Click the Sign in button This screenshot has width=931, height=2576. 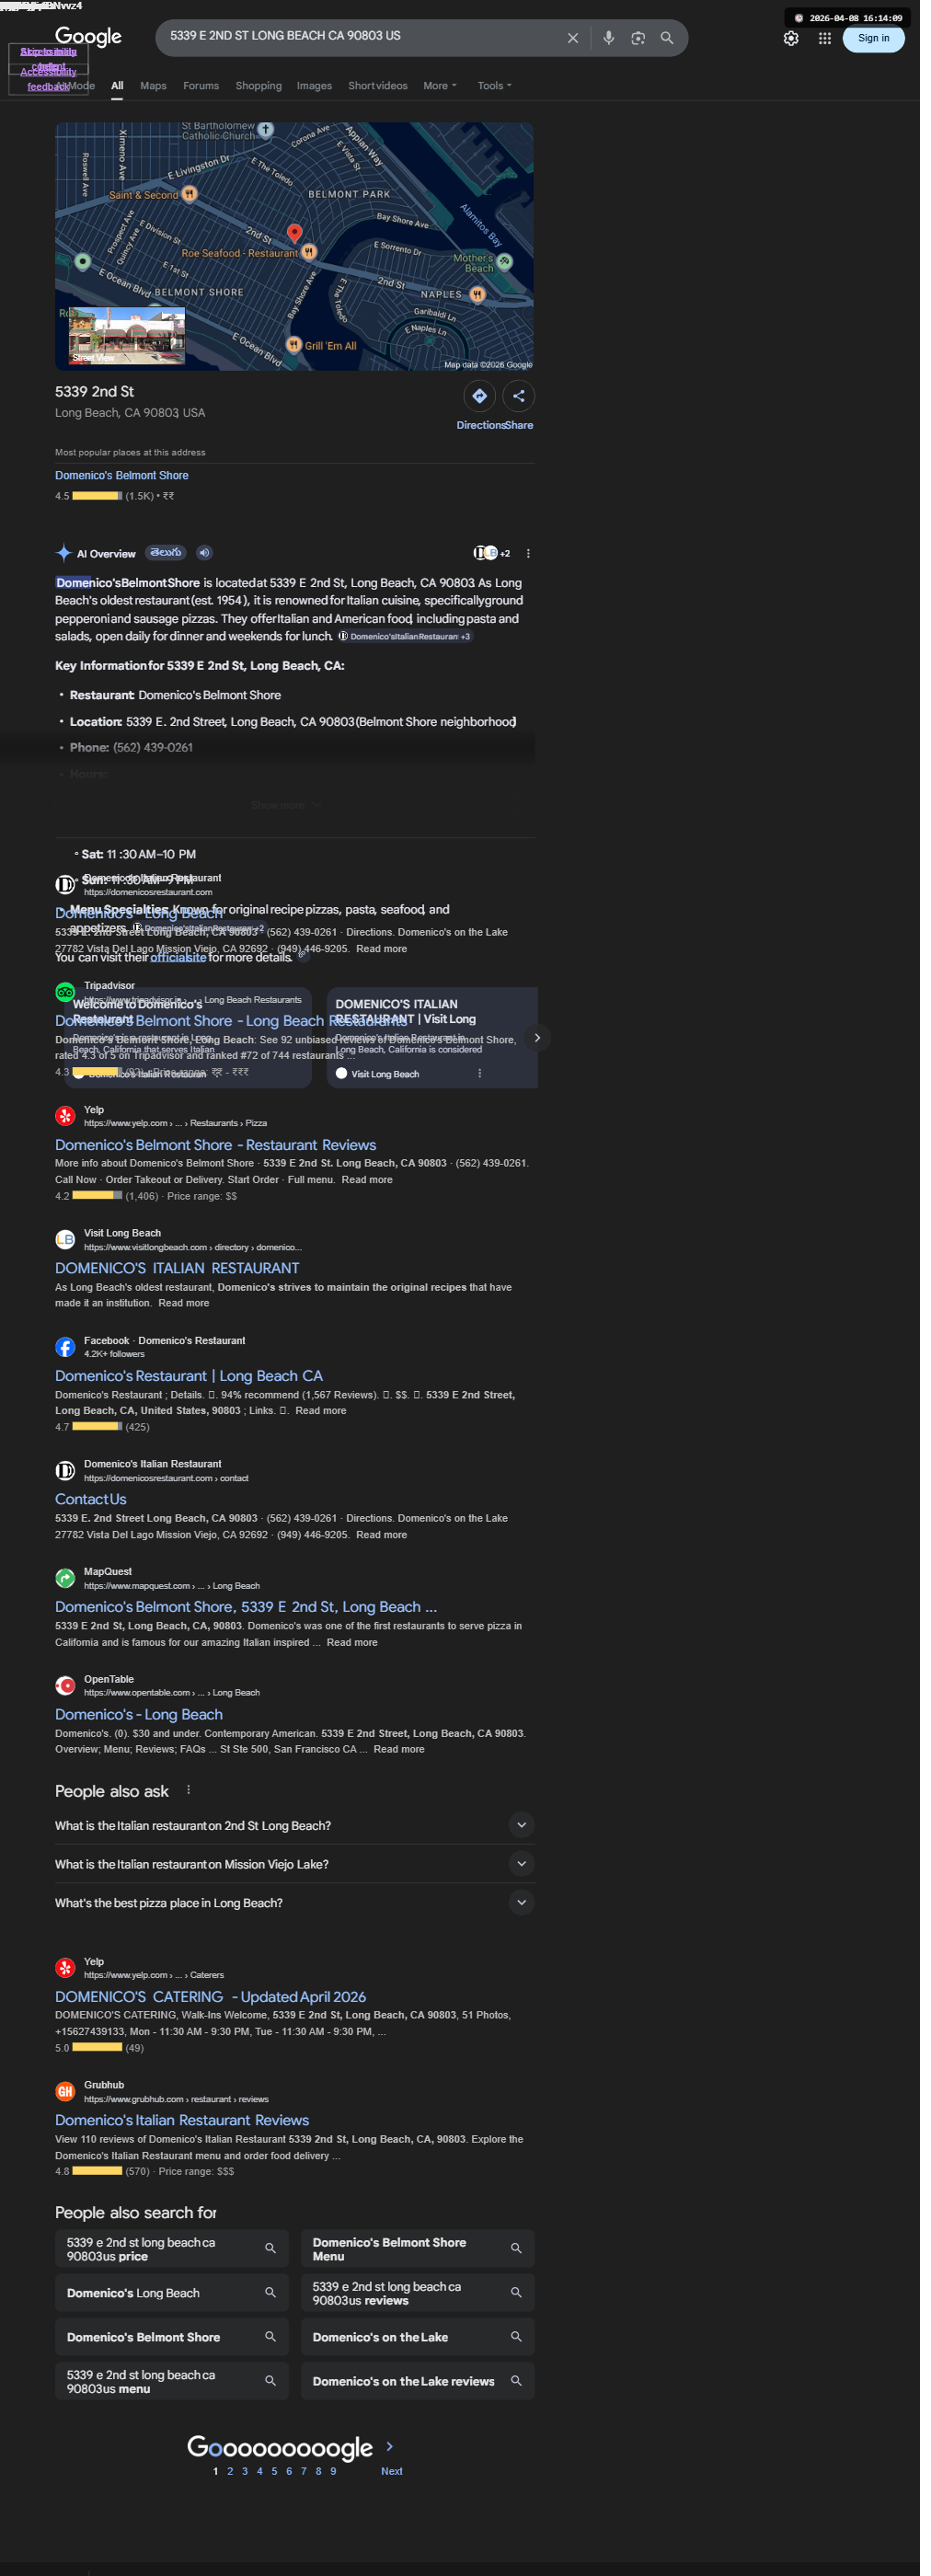[x=873, y=38]
